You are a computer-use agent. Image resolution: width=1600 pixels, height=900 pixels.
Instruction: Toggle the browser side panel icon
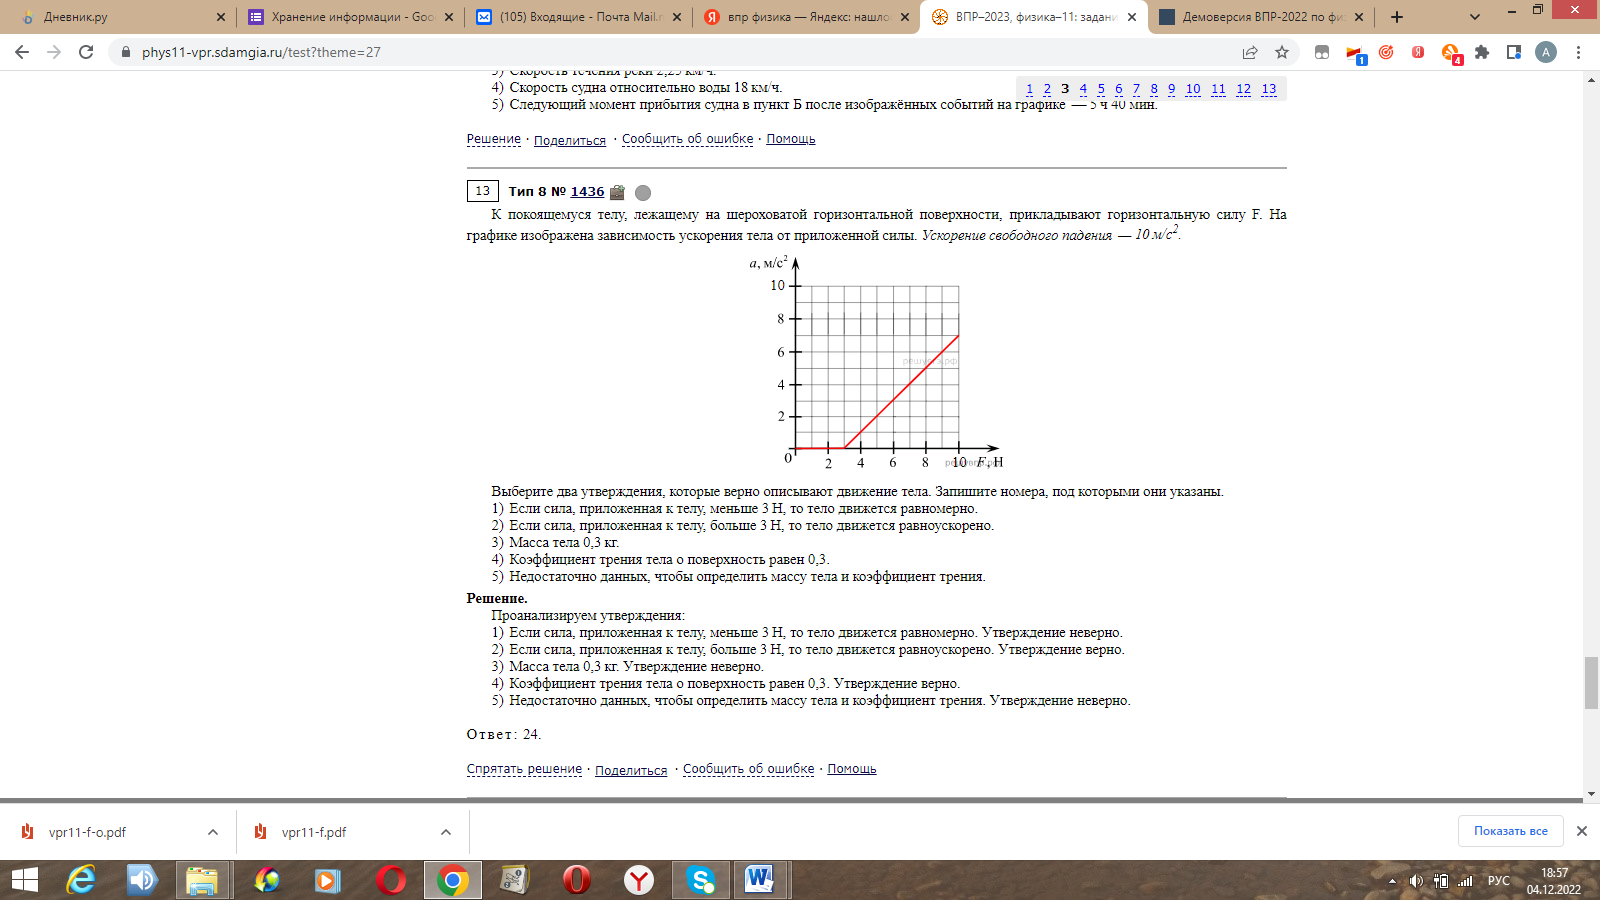[1514, 52]
